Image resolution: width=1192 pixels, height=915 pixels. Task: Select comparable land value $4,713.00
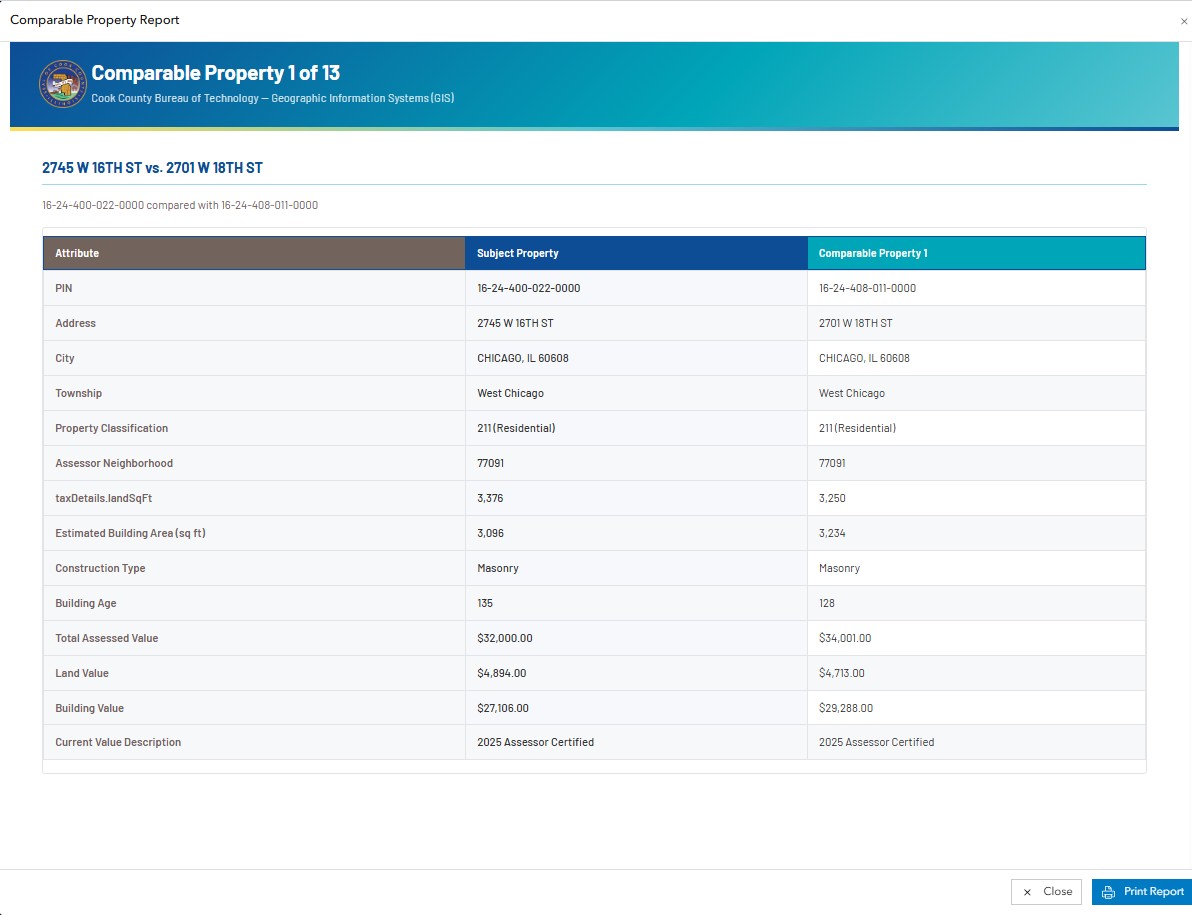(x=842, y=673)
